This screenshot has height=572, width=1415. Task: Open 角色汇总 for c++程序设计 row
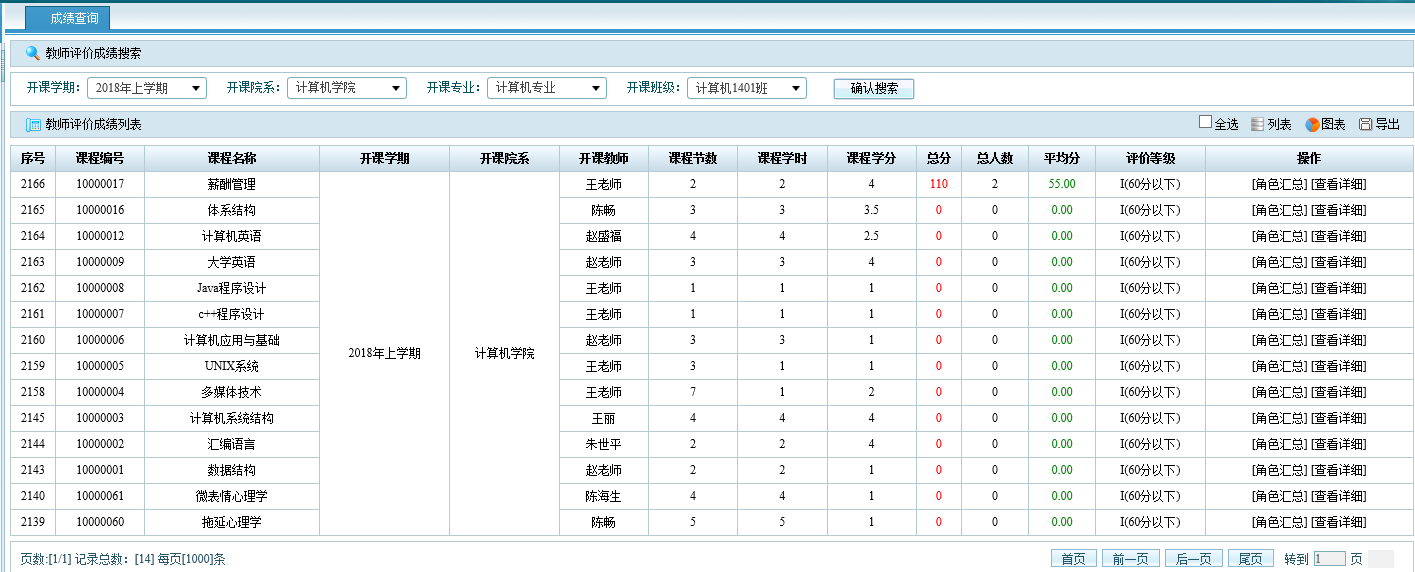[x=1279, y=314]
